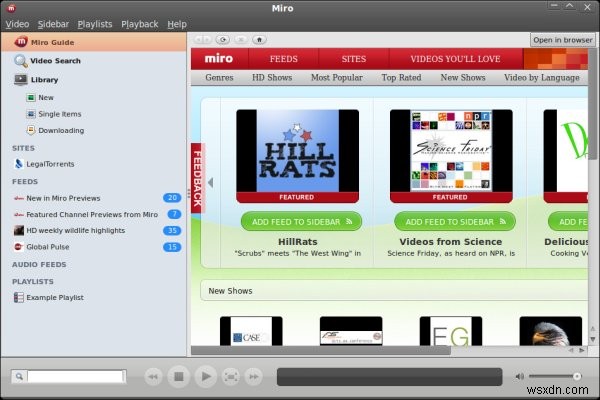Click the previous track button
Viewport: 600px width, 400px height.
[x=153, y=377]
